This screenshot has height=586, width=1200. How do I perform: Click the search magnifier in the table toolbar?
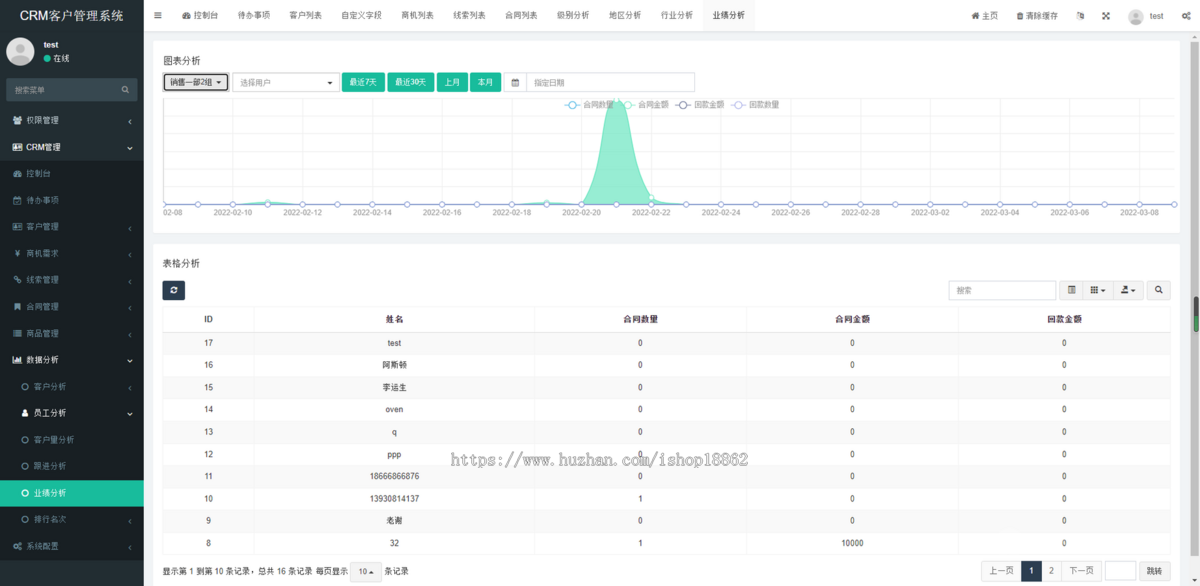pyautogui.click(x=1158, y=290)
